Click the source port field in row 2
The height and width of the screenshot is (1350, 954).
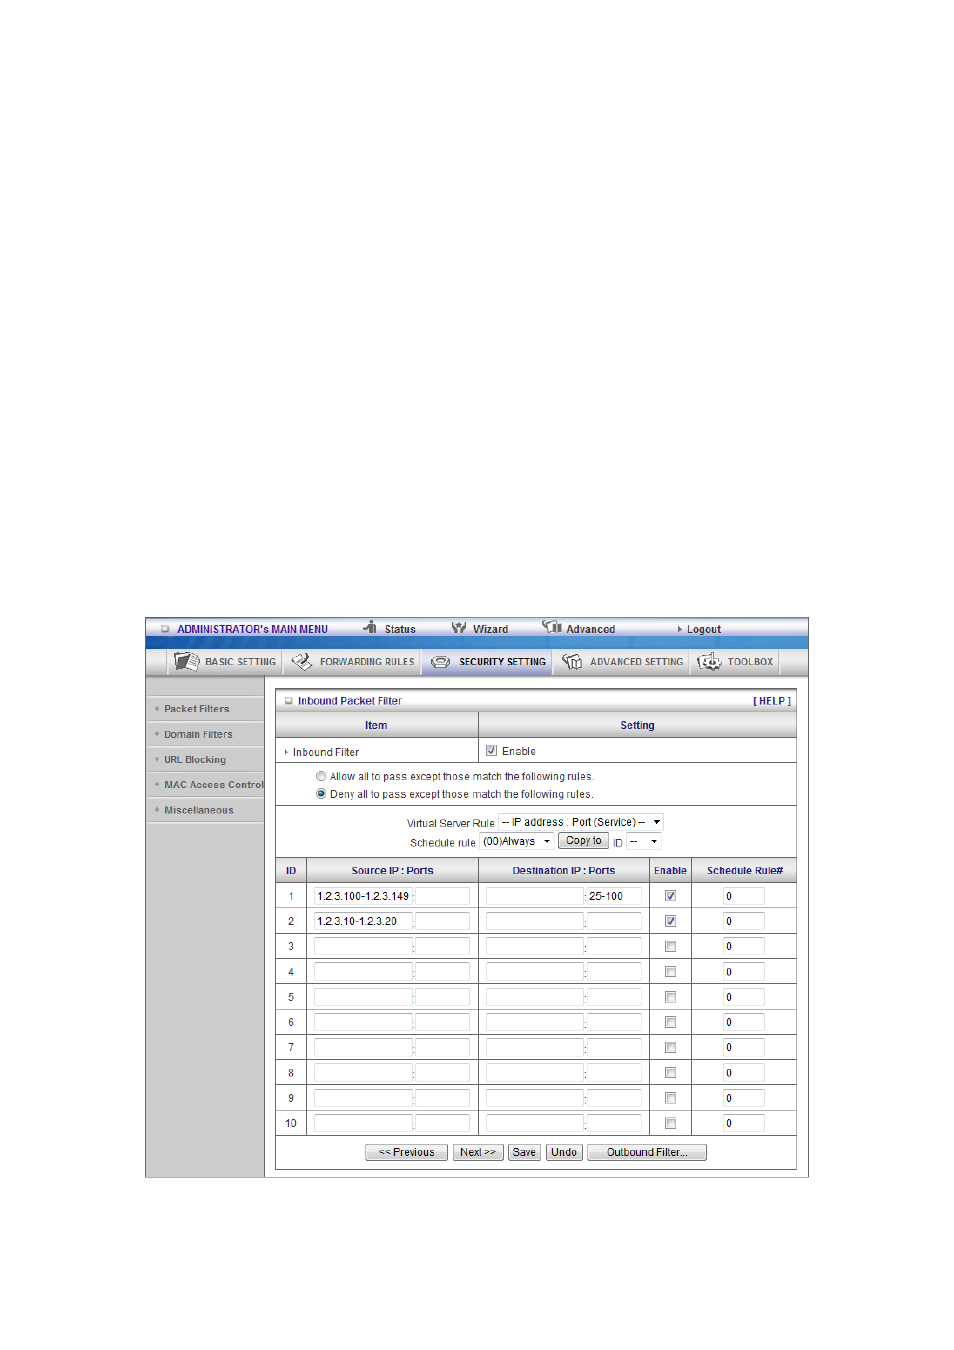442,921
